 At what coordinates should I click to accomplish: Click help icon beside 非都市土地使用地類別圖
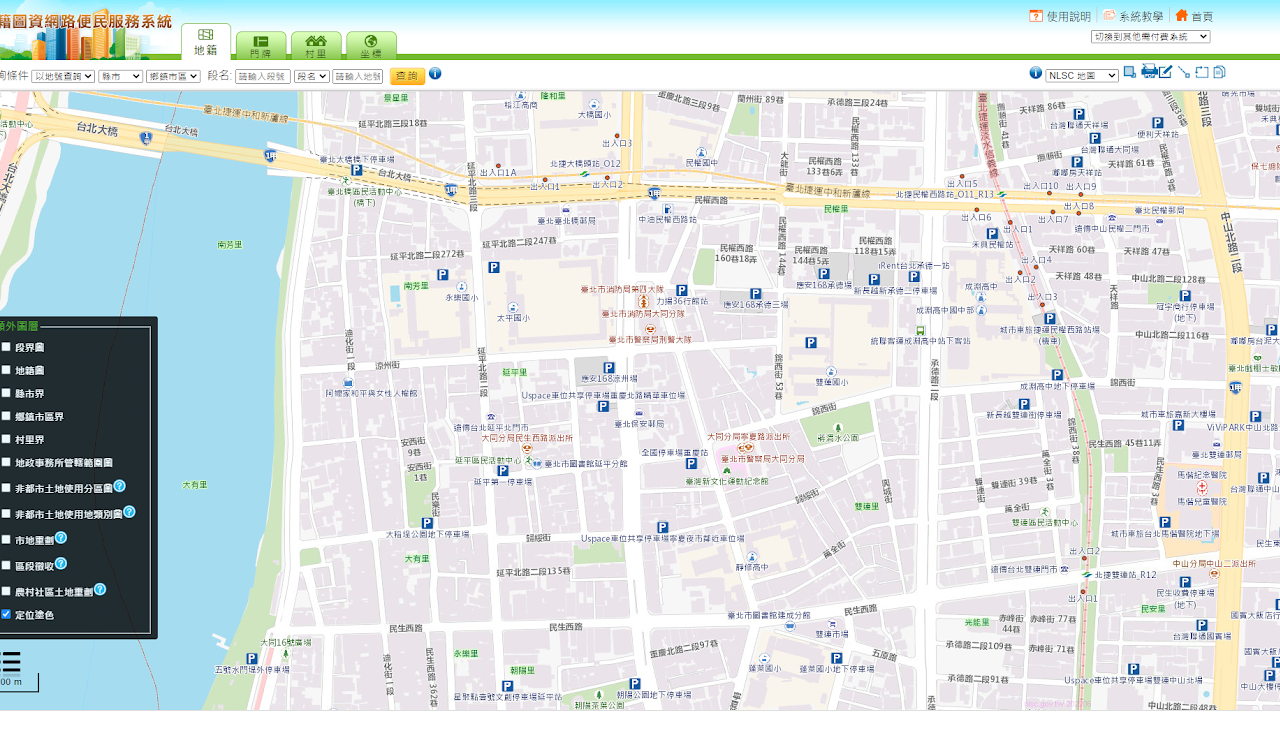point(129,512)
